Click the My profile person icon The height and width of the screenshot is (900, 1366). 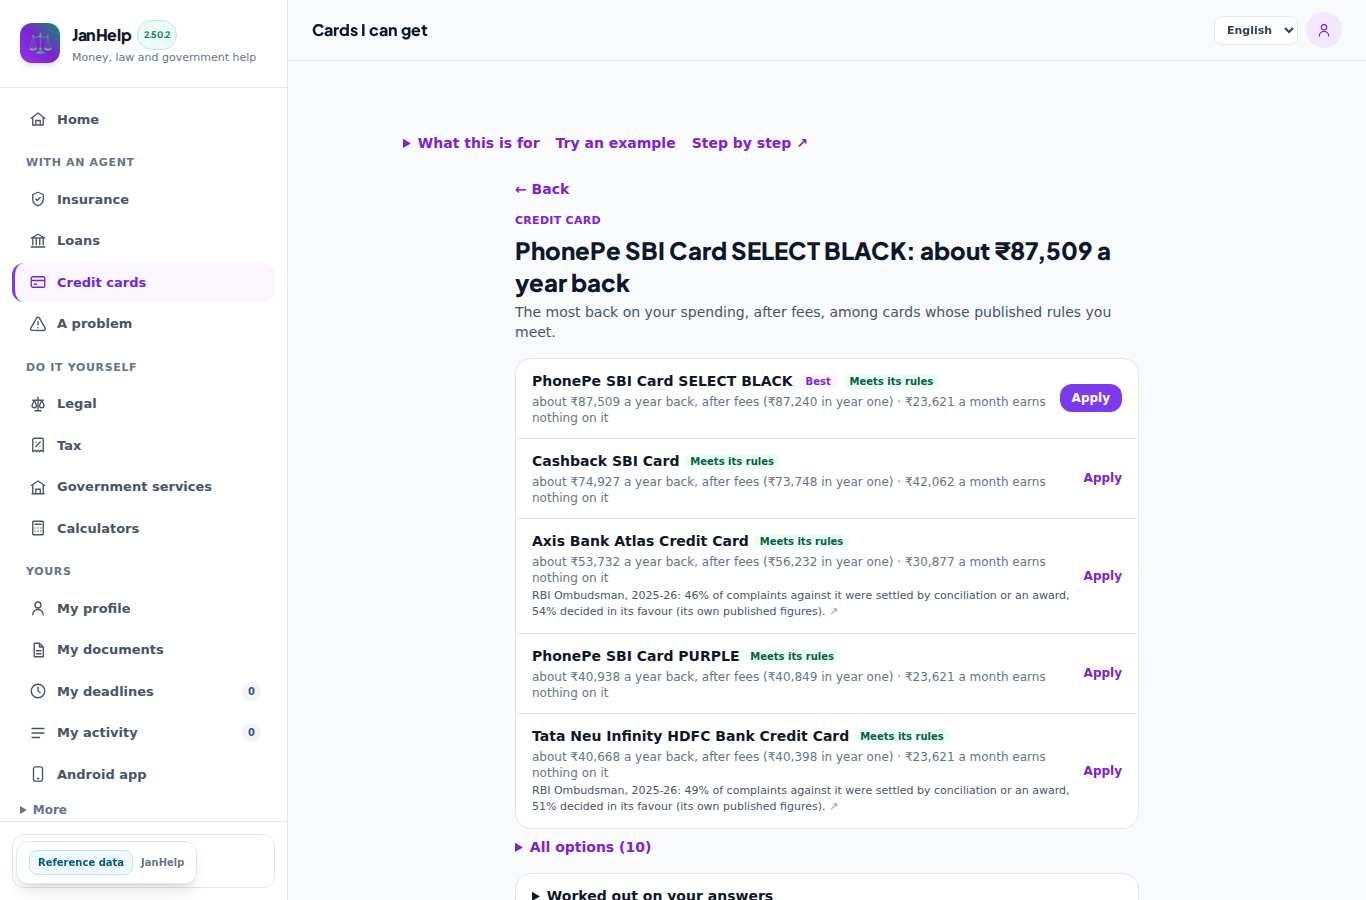coord(38,608)
